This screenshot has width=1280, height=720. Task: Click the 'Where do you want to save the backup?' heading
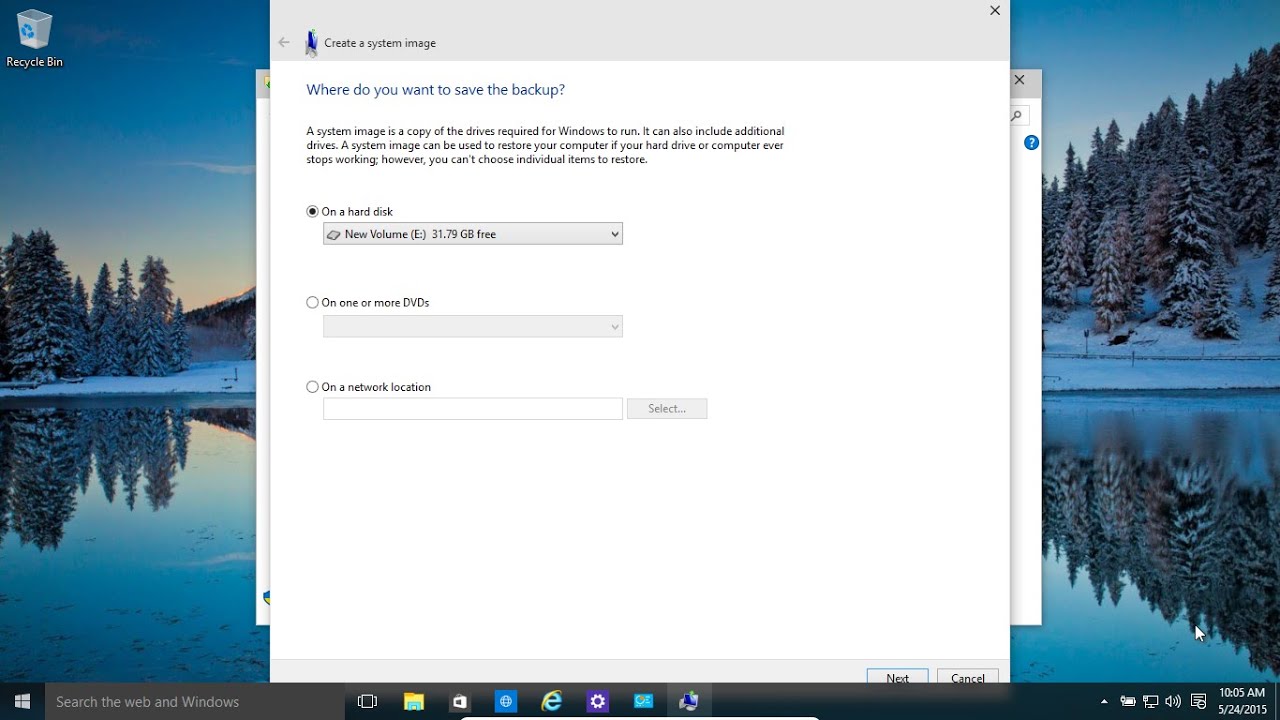[436, 89]
